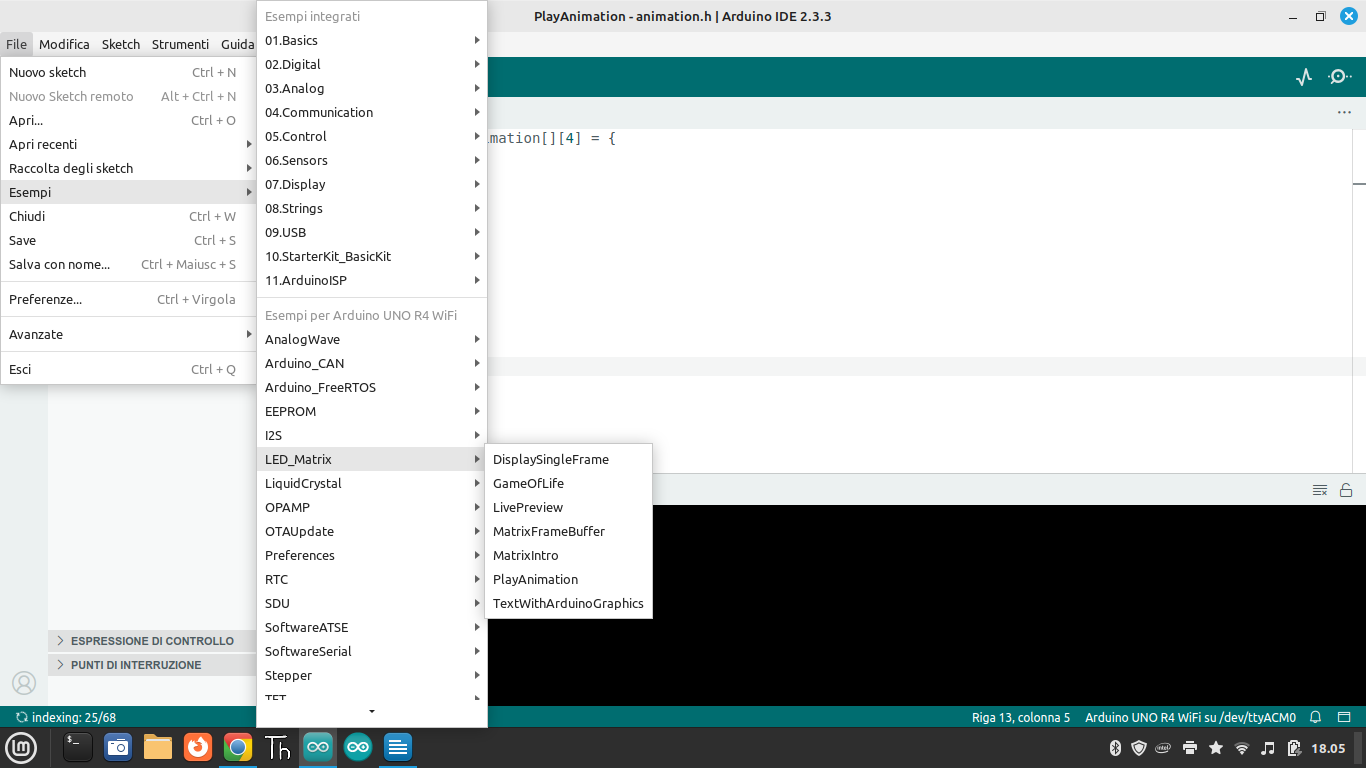Open the second Arduino IDE taskbar icon
The height and width of the screenshot is (768, 1366).
coord(358,747)
